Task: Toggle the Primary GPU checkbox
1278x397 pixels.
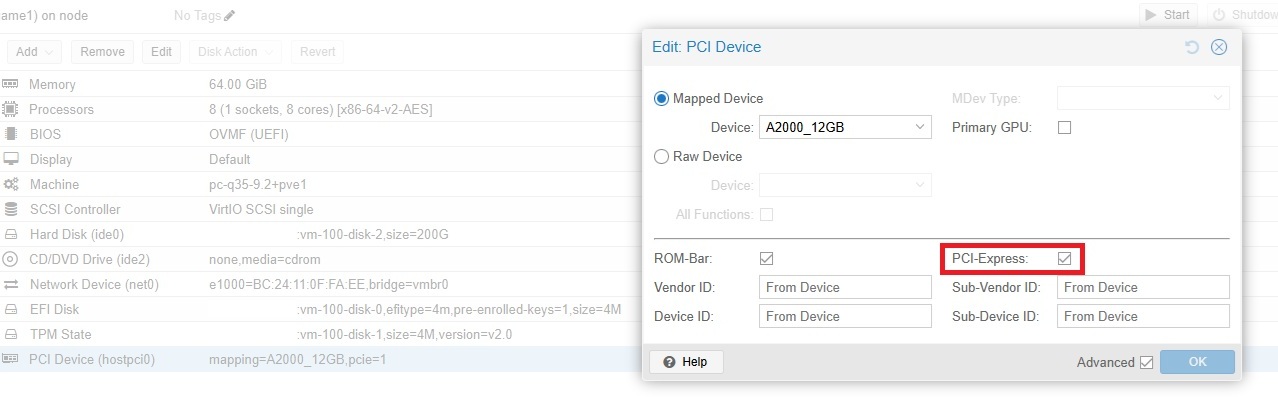Action: click(1065, 127)
